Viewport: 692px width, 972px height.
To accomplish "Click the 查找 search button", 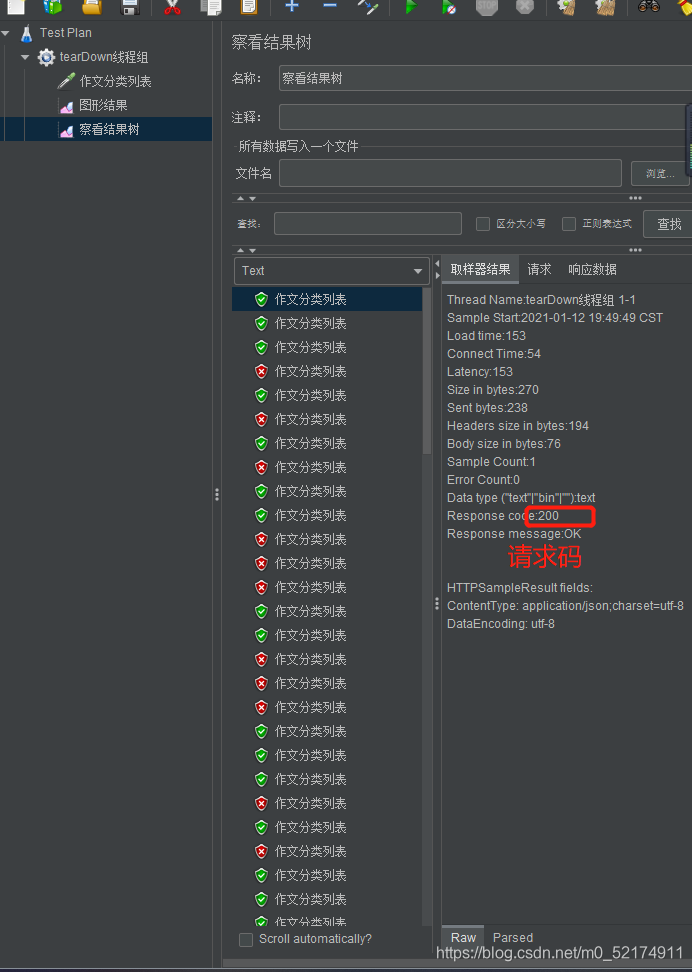I will coord(668,224).
